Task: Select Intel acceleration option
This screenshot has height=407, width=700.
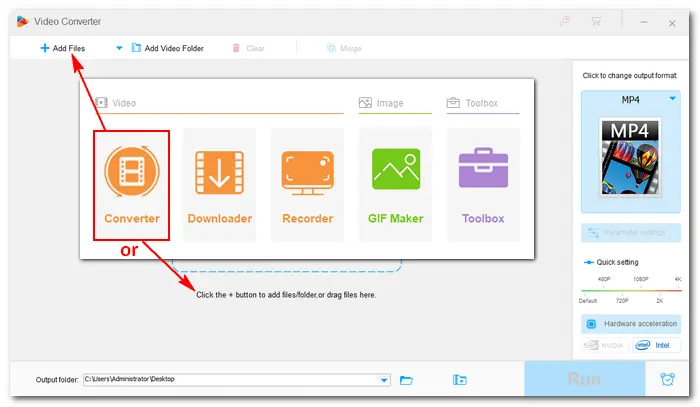Action: coord(656,345)
